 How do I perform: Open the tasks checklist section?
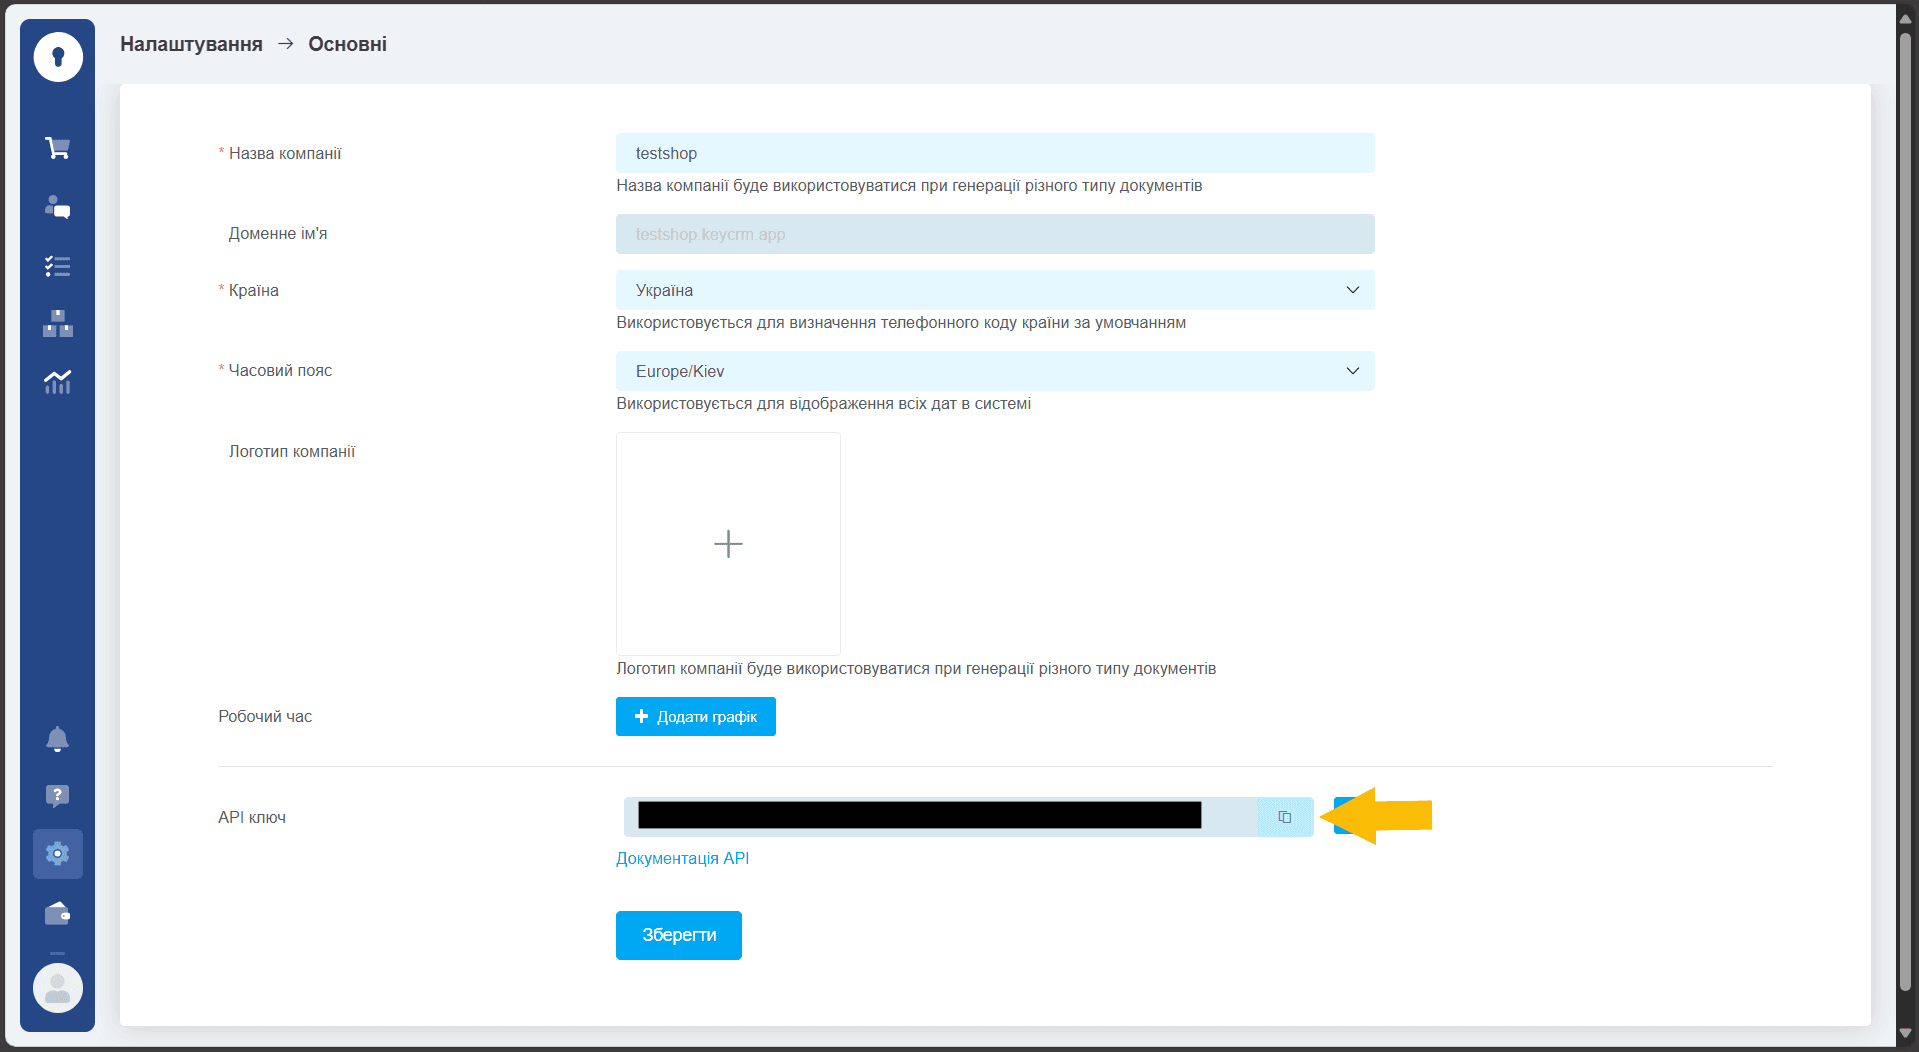point(57,266)
